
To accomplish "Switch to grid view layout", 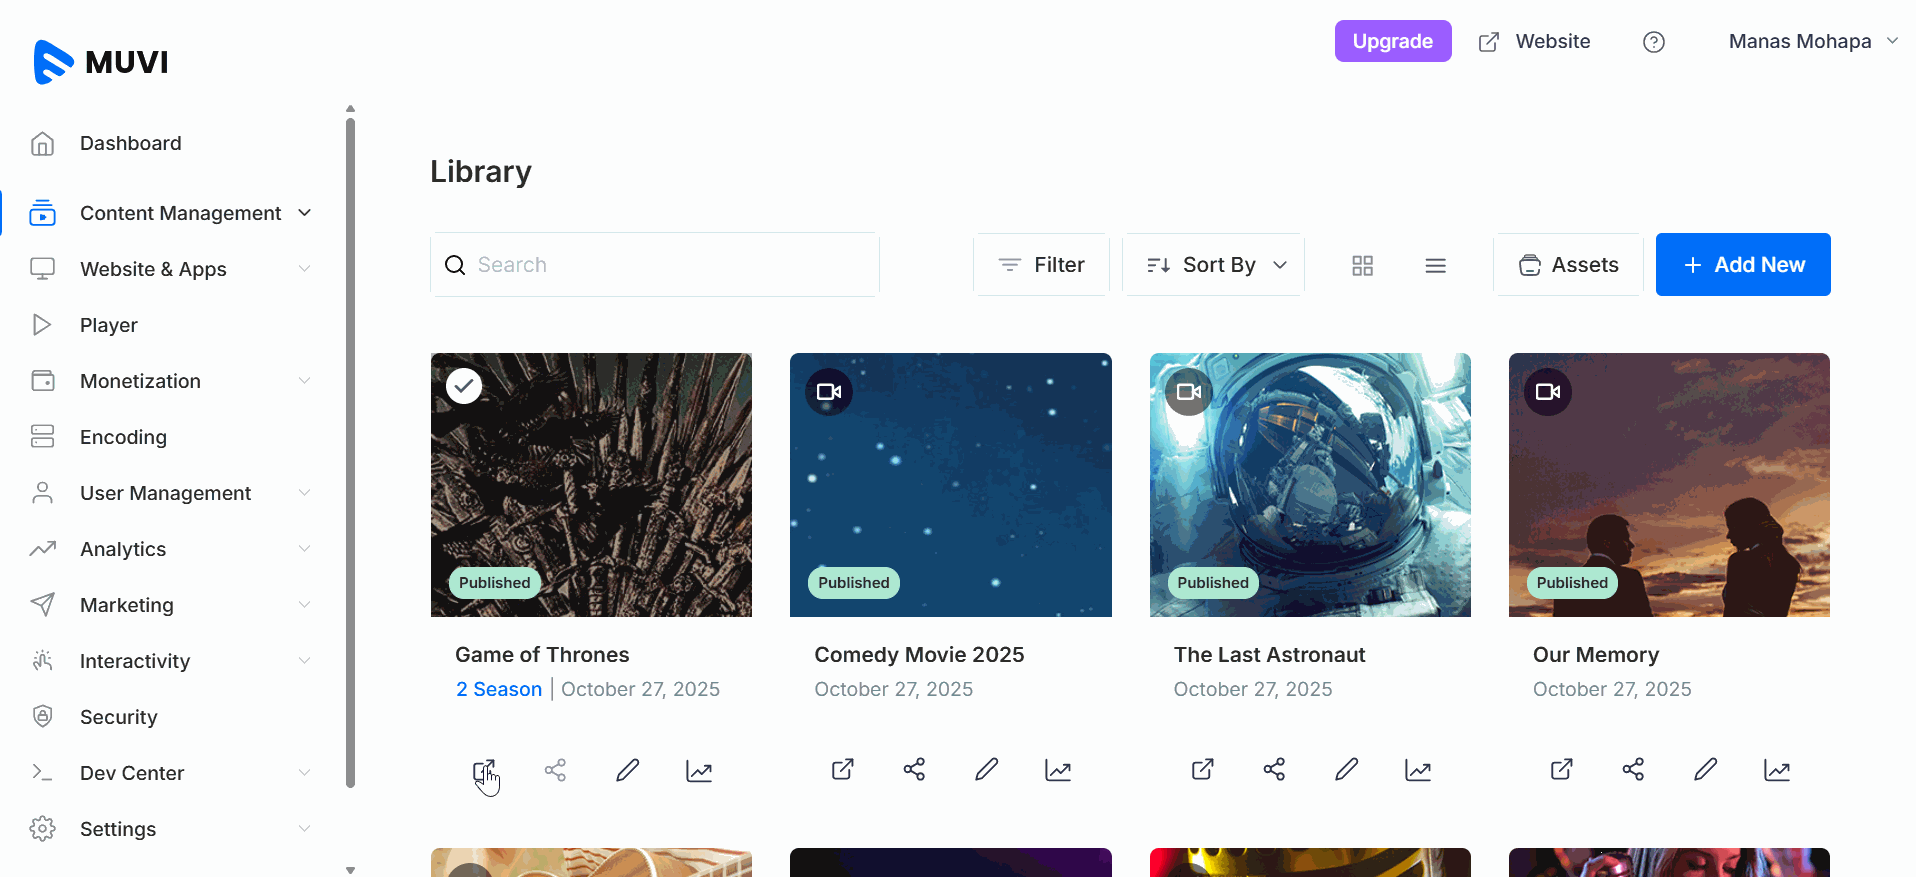I will point(1362,265).
